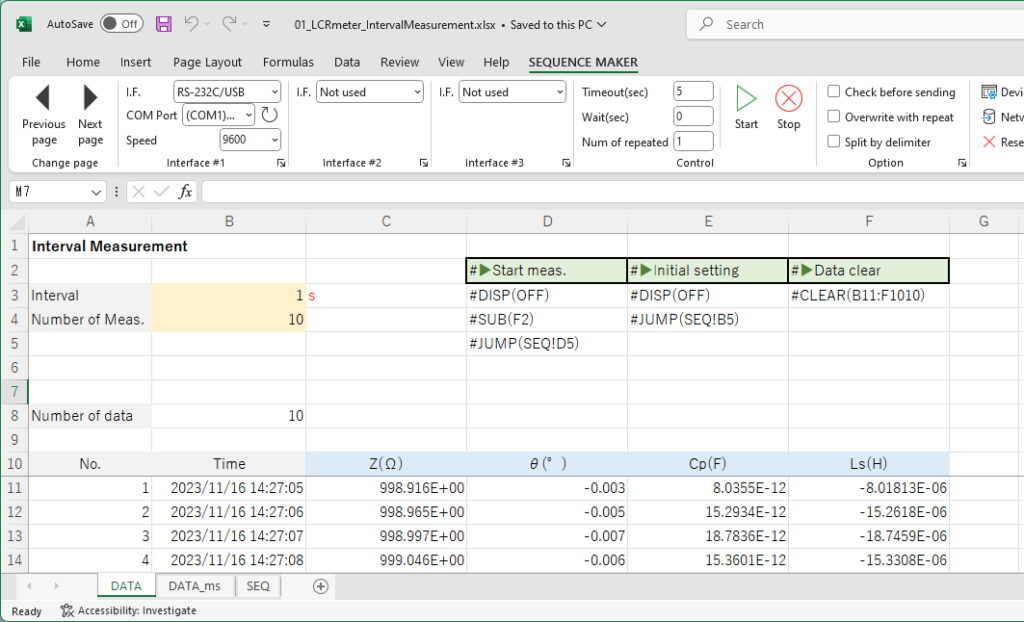Open Interface #2 dialog launcher
The image size is (1024, 622).
point(424,163)
